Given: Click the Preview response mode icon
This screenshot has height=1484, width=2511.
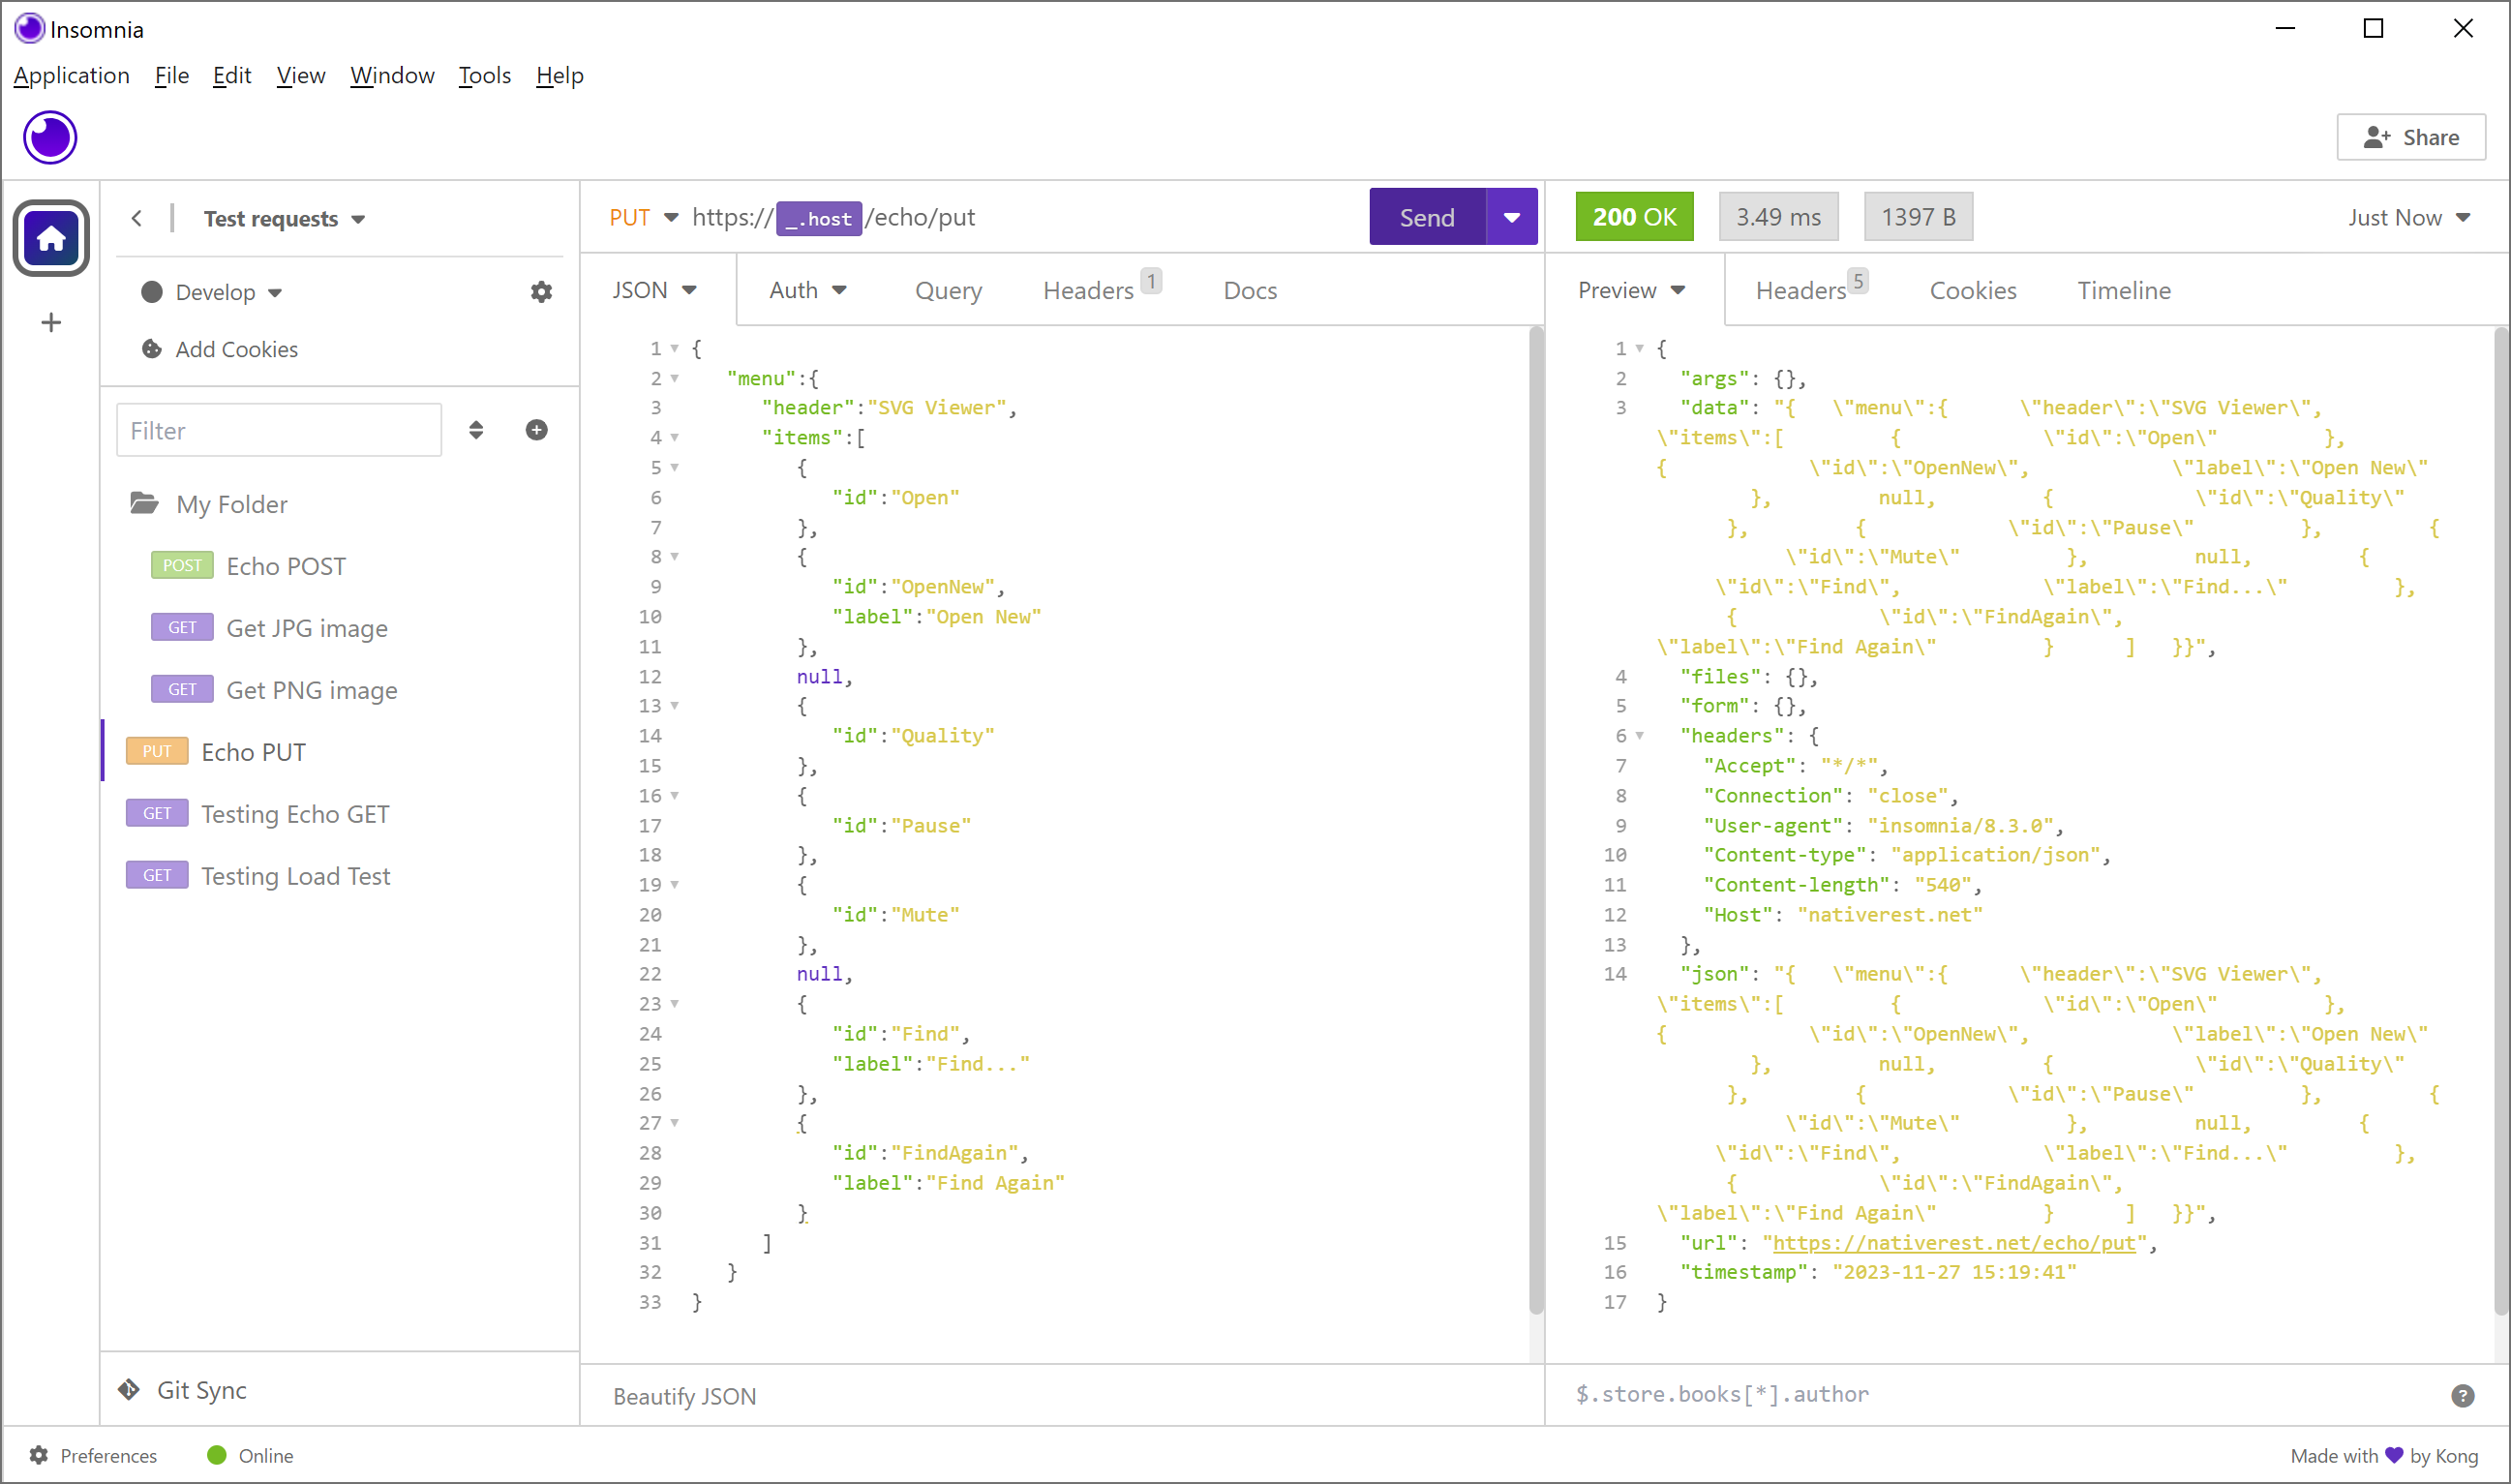Looking at the screenshot, I should [x=1679, y=289].
